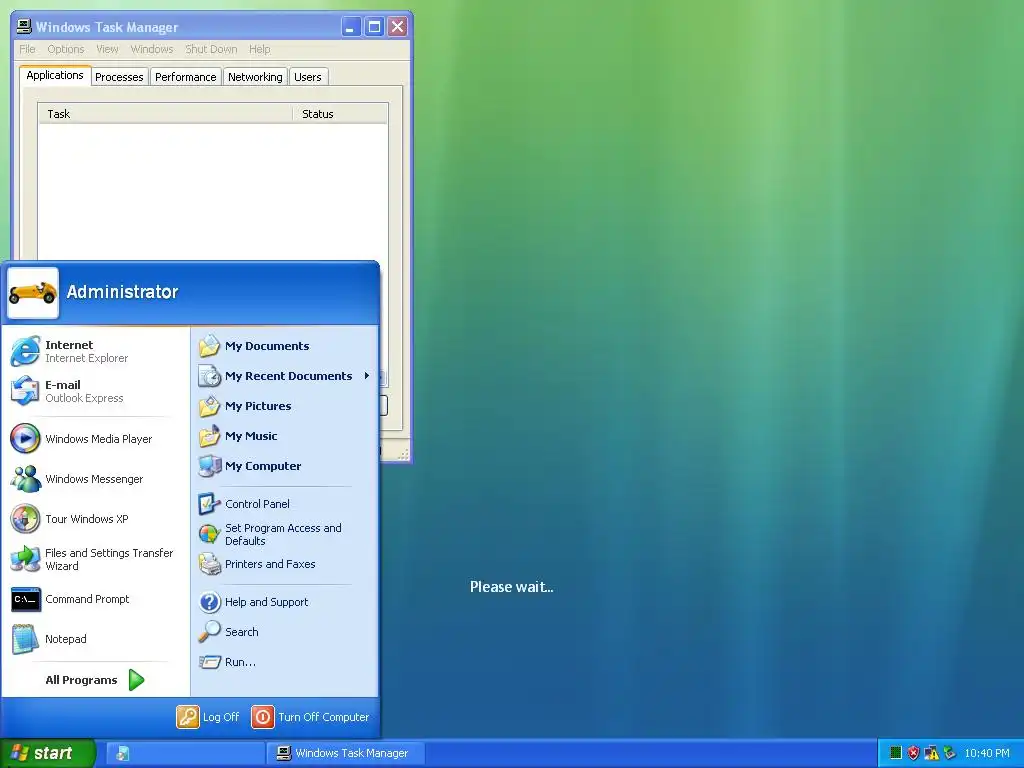This screenshot has height=768, width=1024.
Task: Switch to the Applications tab
Action: click(x=55, y=75)
